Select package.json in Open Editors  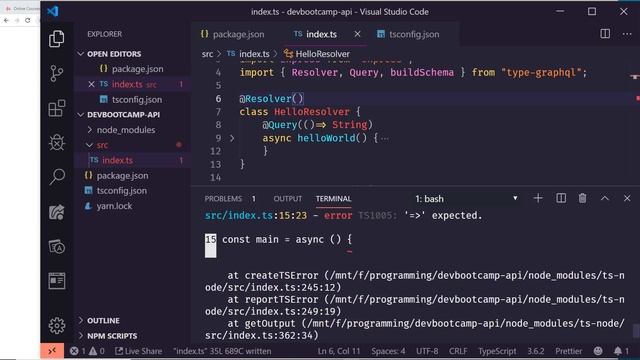(x=138, y=69)
